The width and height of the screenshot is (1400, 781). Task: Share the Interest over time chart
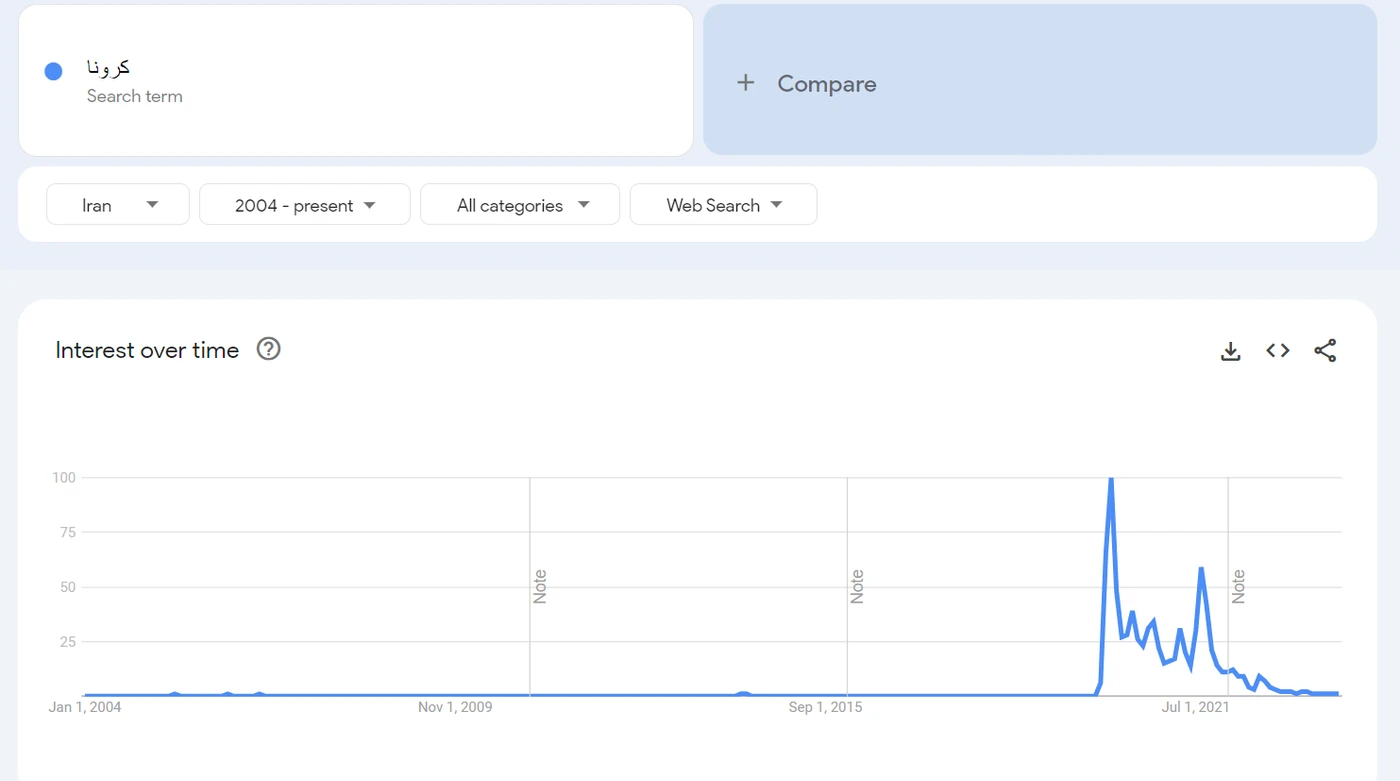pos(1325,351)
